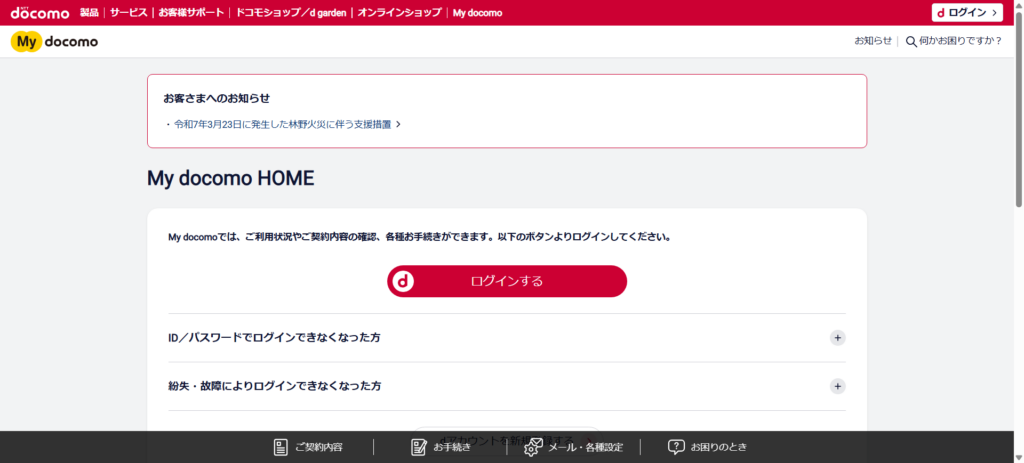1024x463 pixels.
Task: Click the magnifier search icon in the header
Action: click(x=911, y=41)
